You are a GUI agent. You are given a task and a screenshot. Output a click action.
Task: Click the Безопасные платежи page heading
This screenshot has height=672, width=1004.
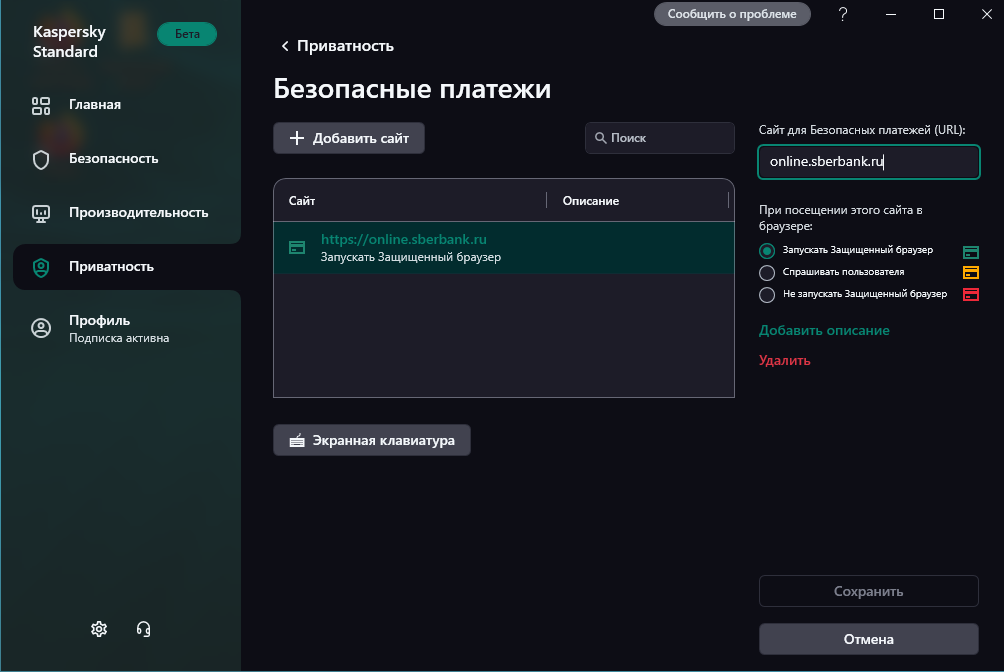(x=412, y=89)
